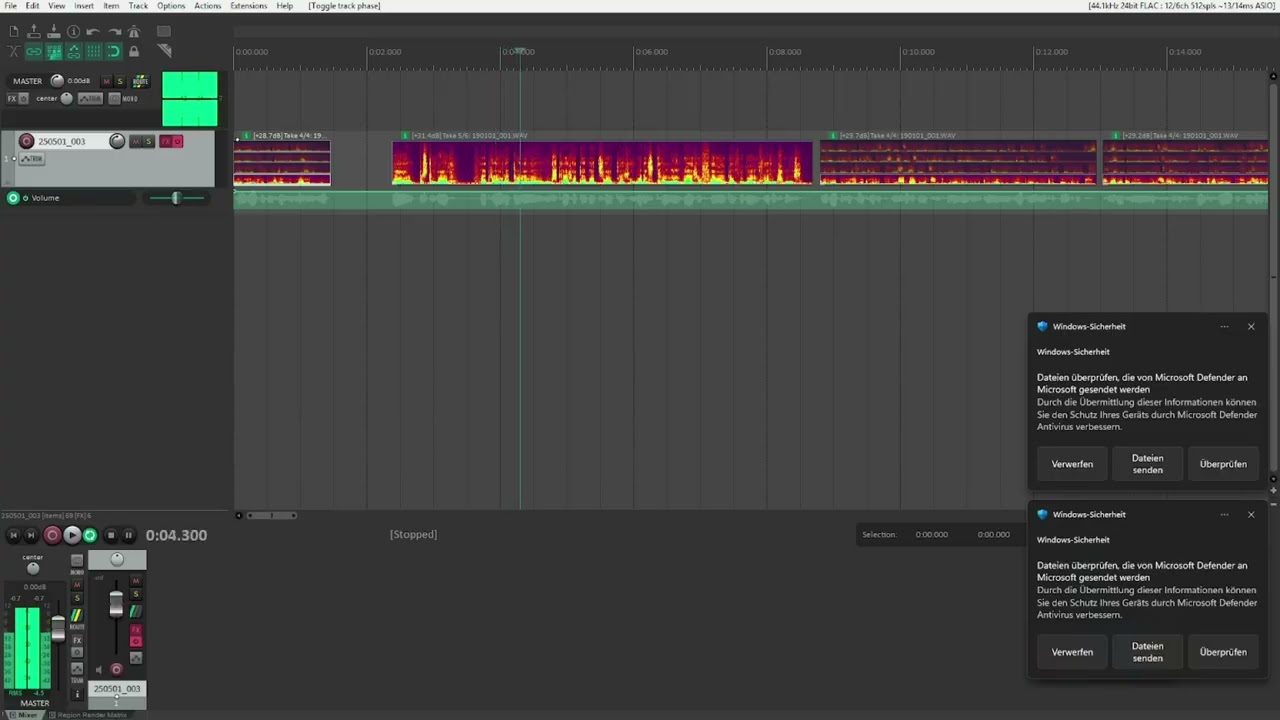Click the Undo arrow icon

[93, 32]
